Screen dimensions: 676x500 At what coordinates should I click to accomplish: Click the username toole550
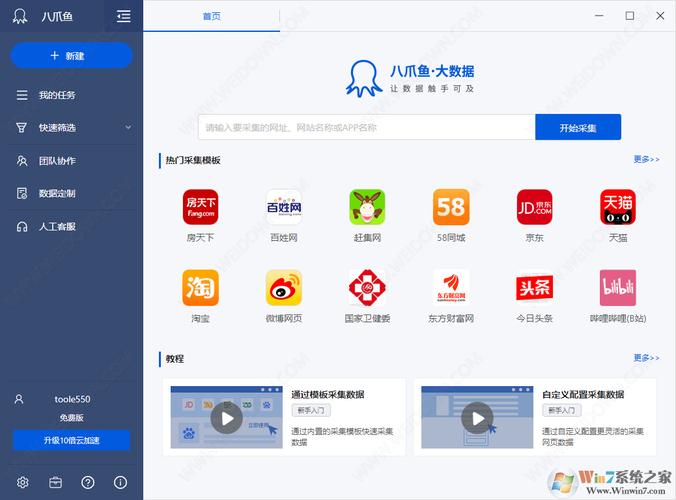pyautogui.click(x=72, y=399)
